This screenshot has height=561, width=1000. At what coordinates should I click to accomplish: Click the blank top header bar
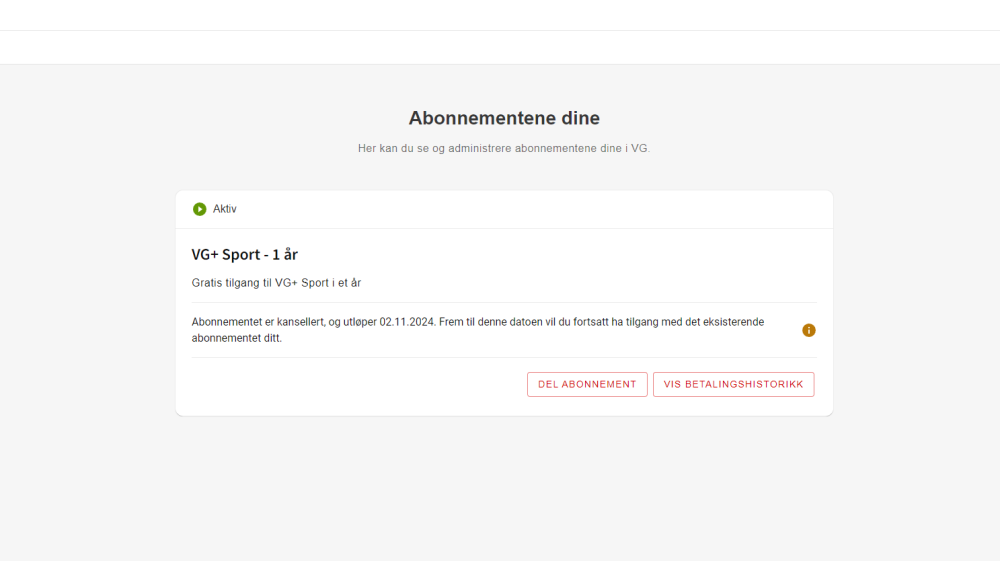pos(500,15)
